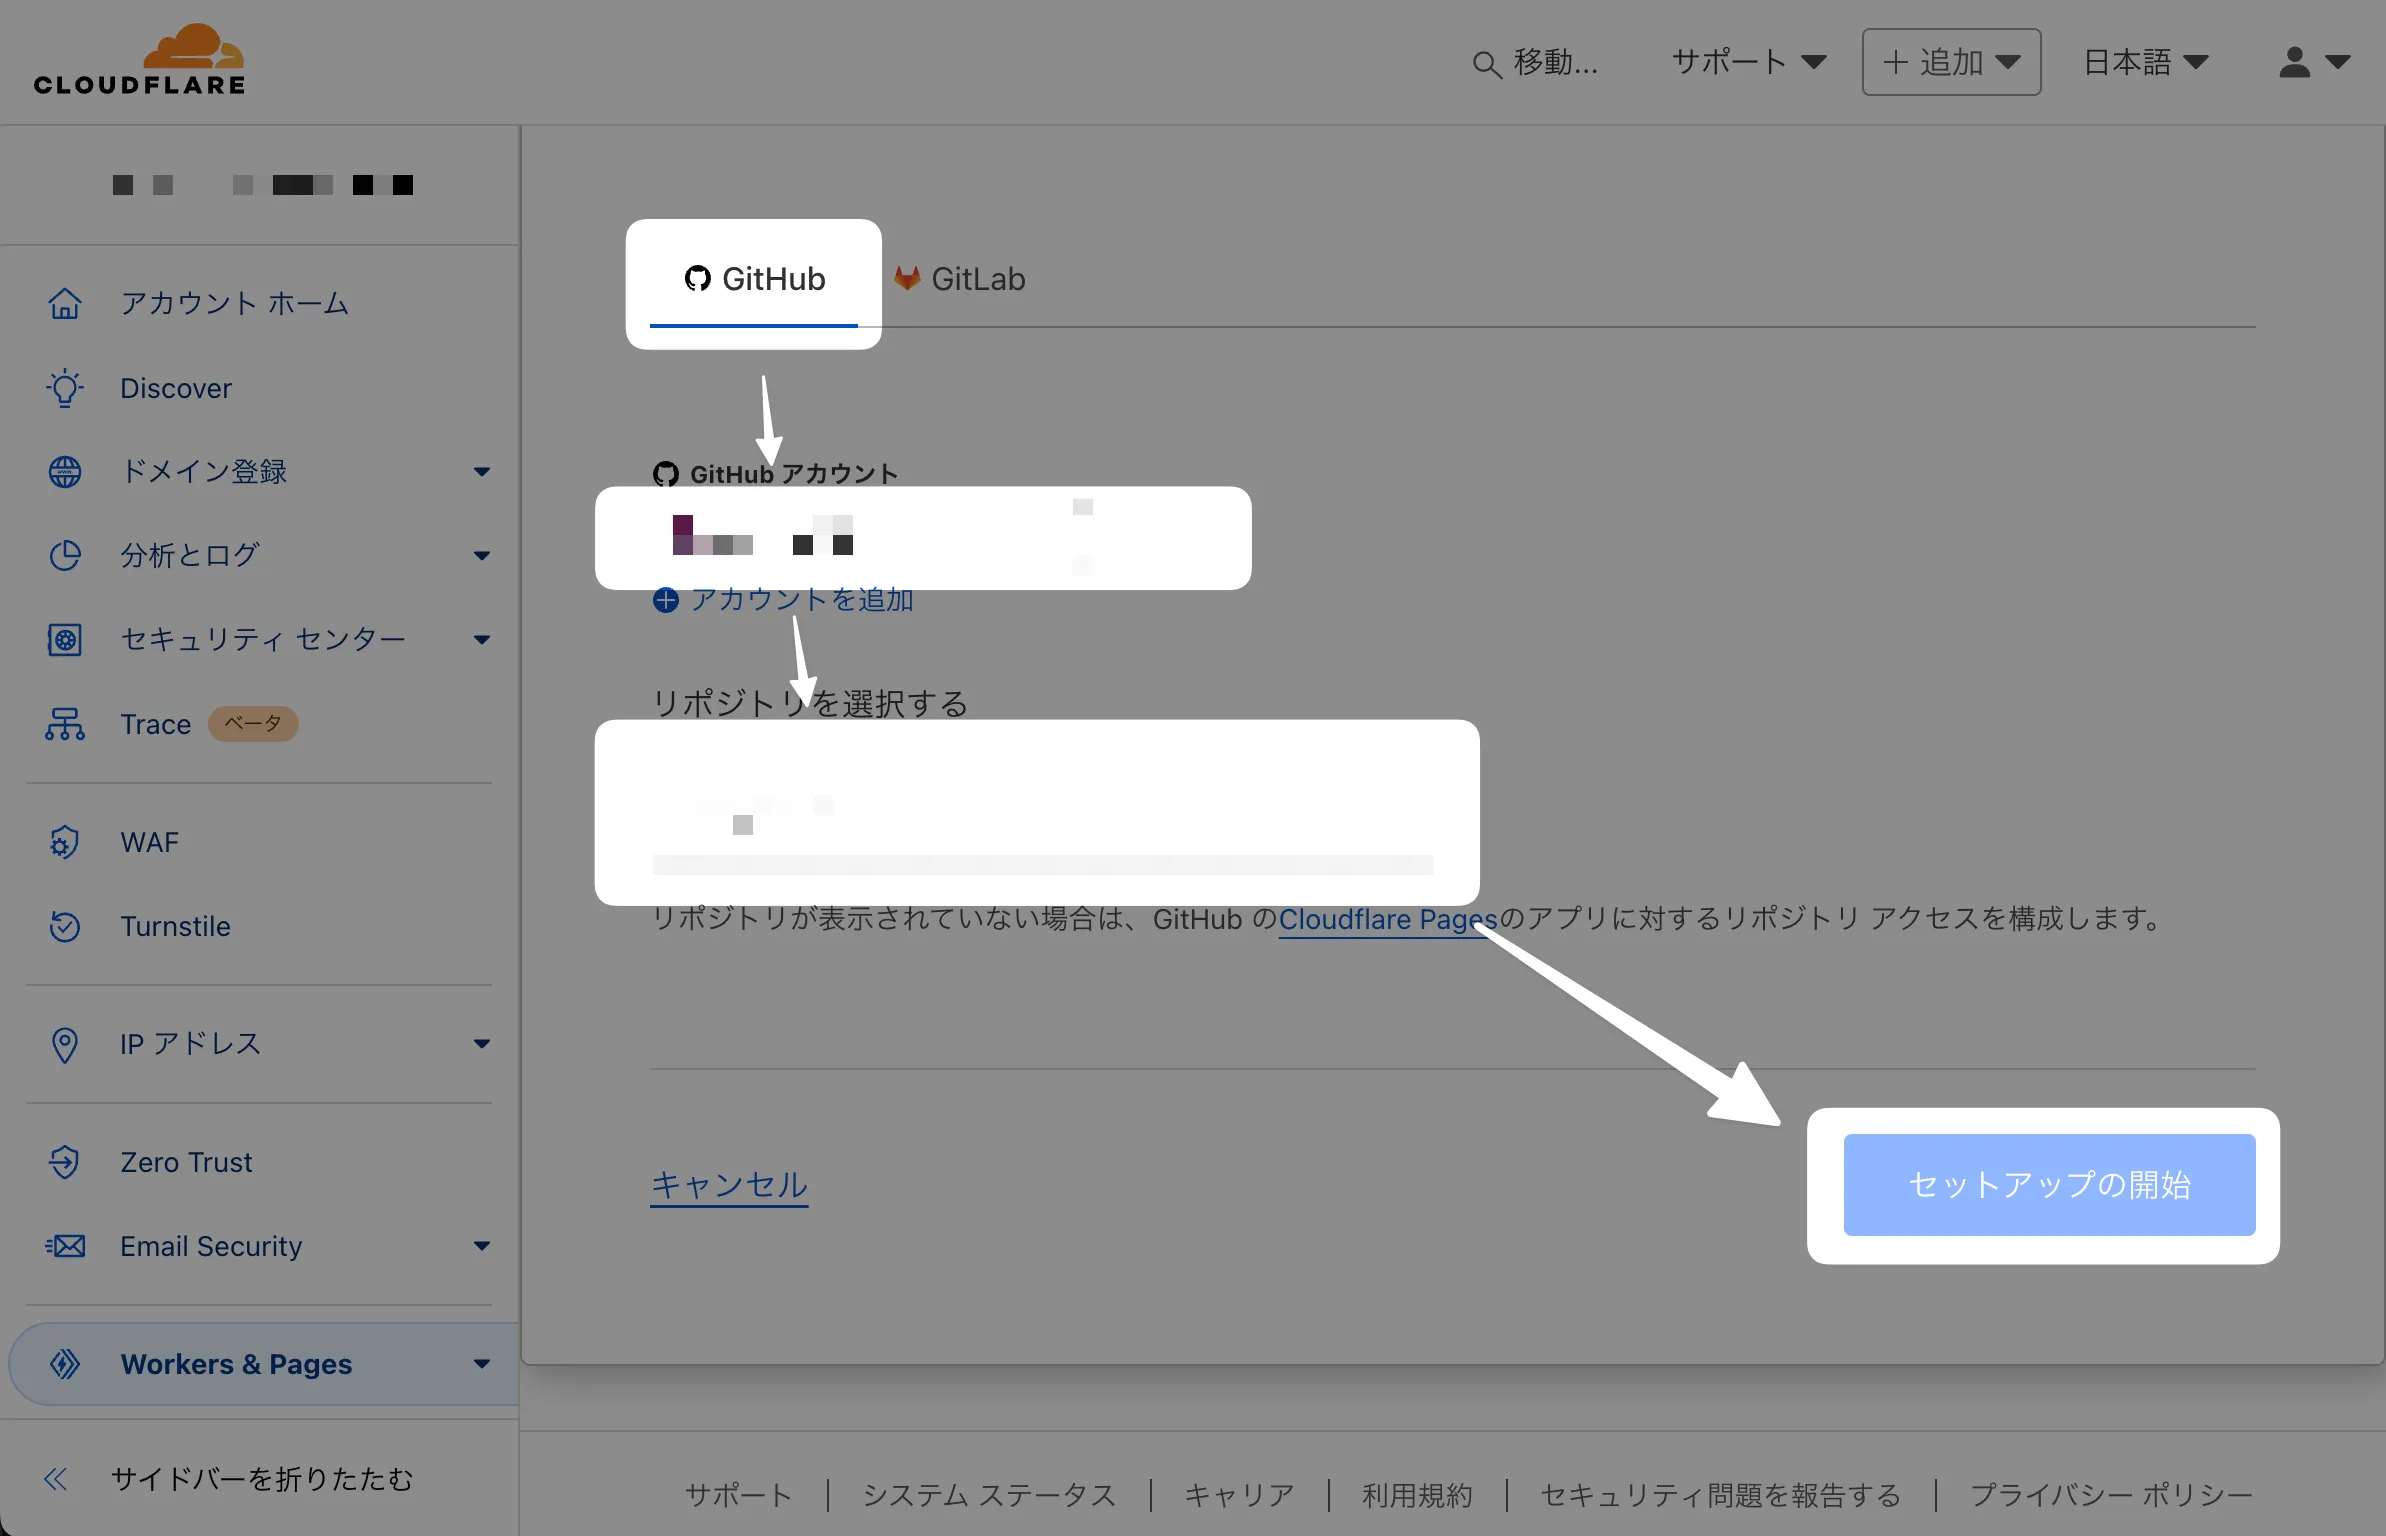The height and width of the screenshot is (1536, 2386).
Task: Select the GitHub tab
Action: 755,279
